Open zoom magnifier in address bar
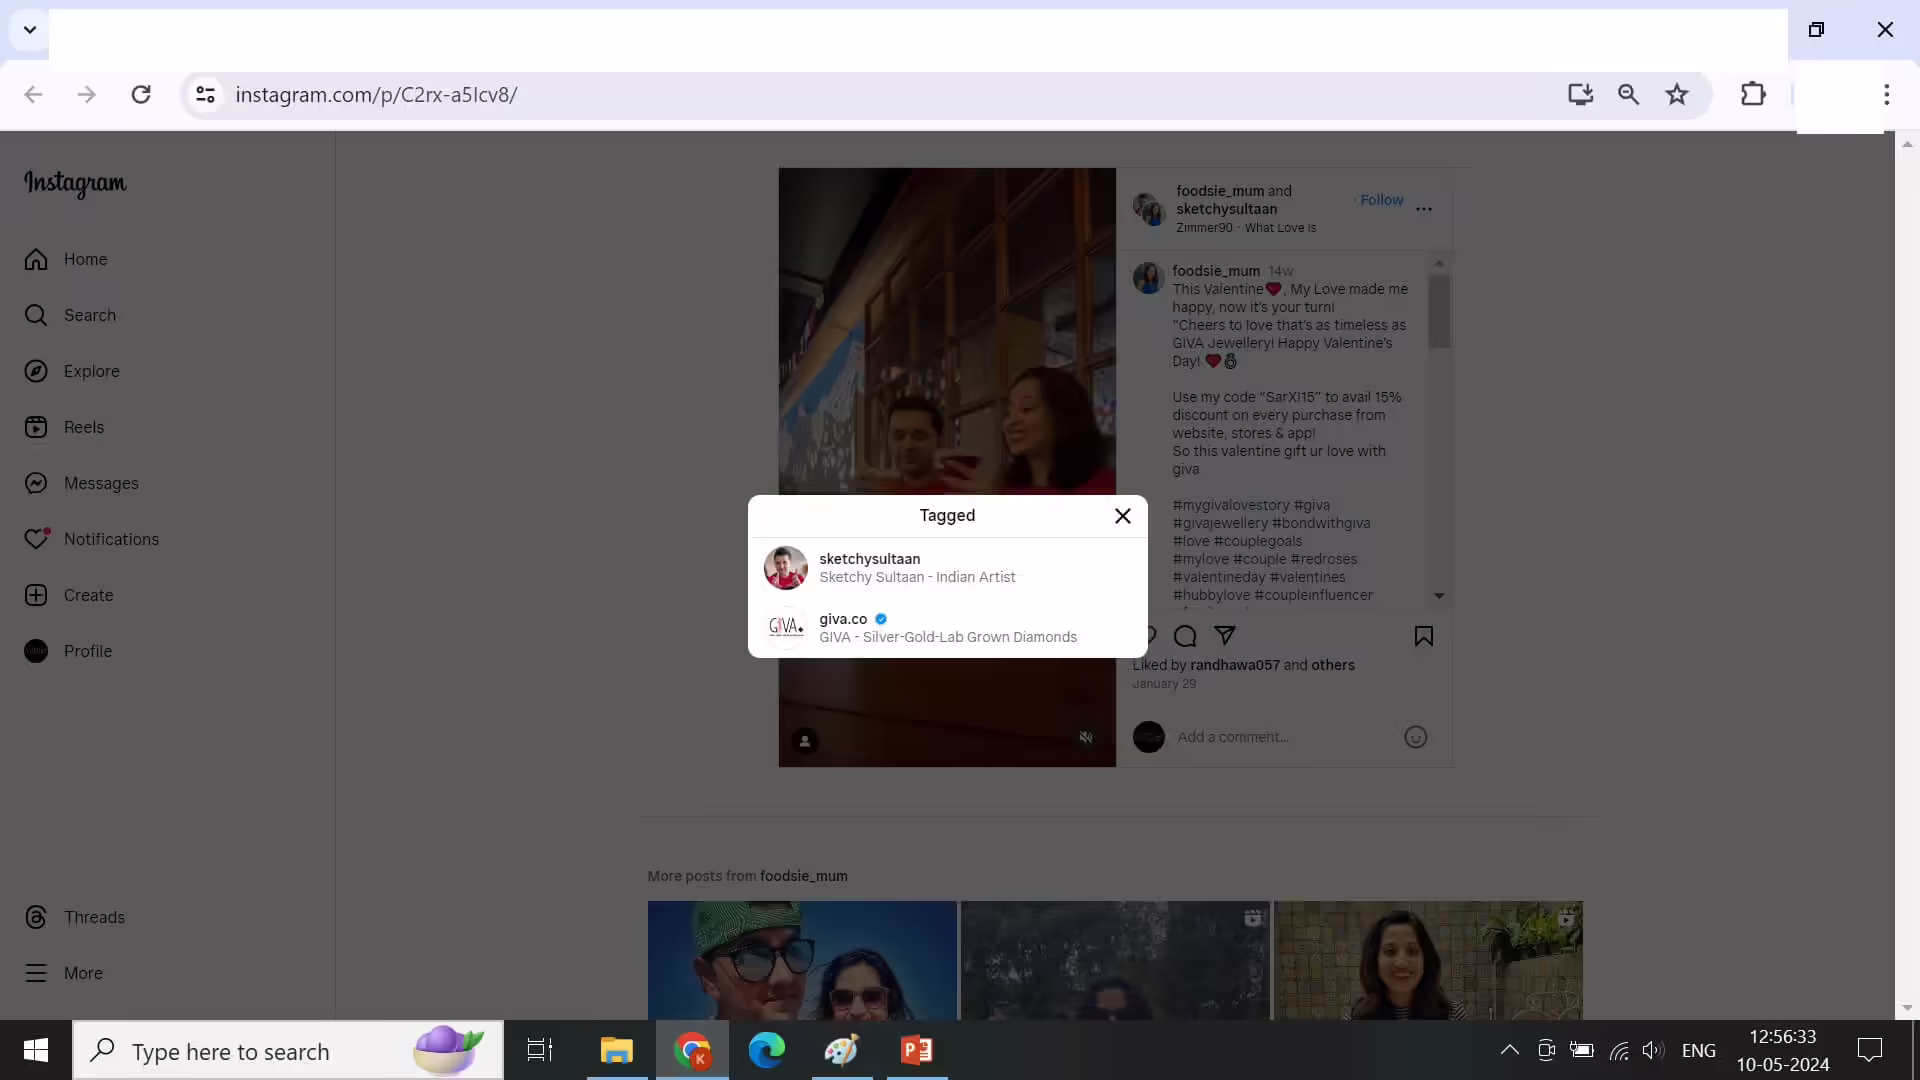Image resolution: width=1920 pixels, height=1080 pixels. [x=1628, y=94]
